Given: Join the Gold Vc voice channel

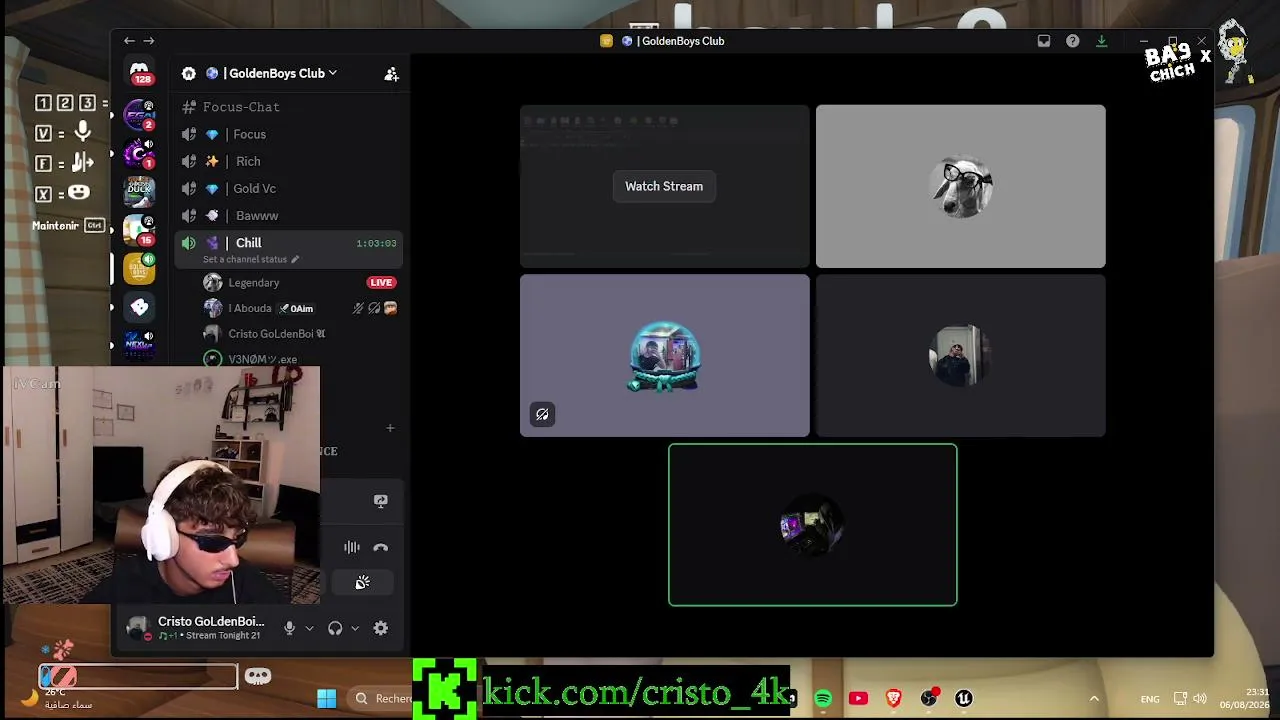Looking at the screenshot, I should click(x=288, y=188).
